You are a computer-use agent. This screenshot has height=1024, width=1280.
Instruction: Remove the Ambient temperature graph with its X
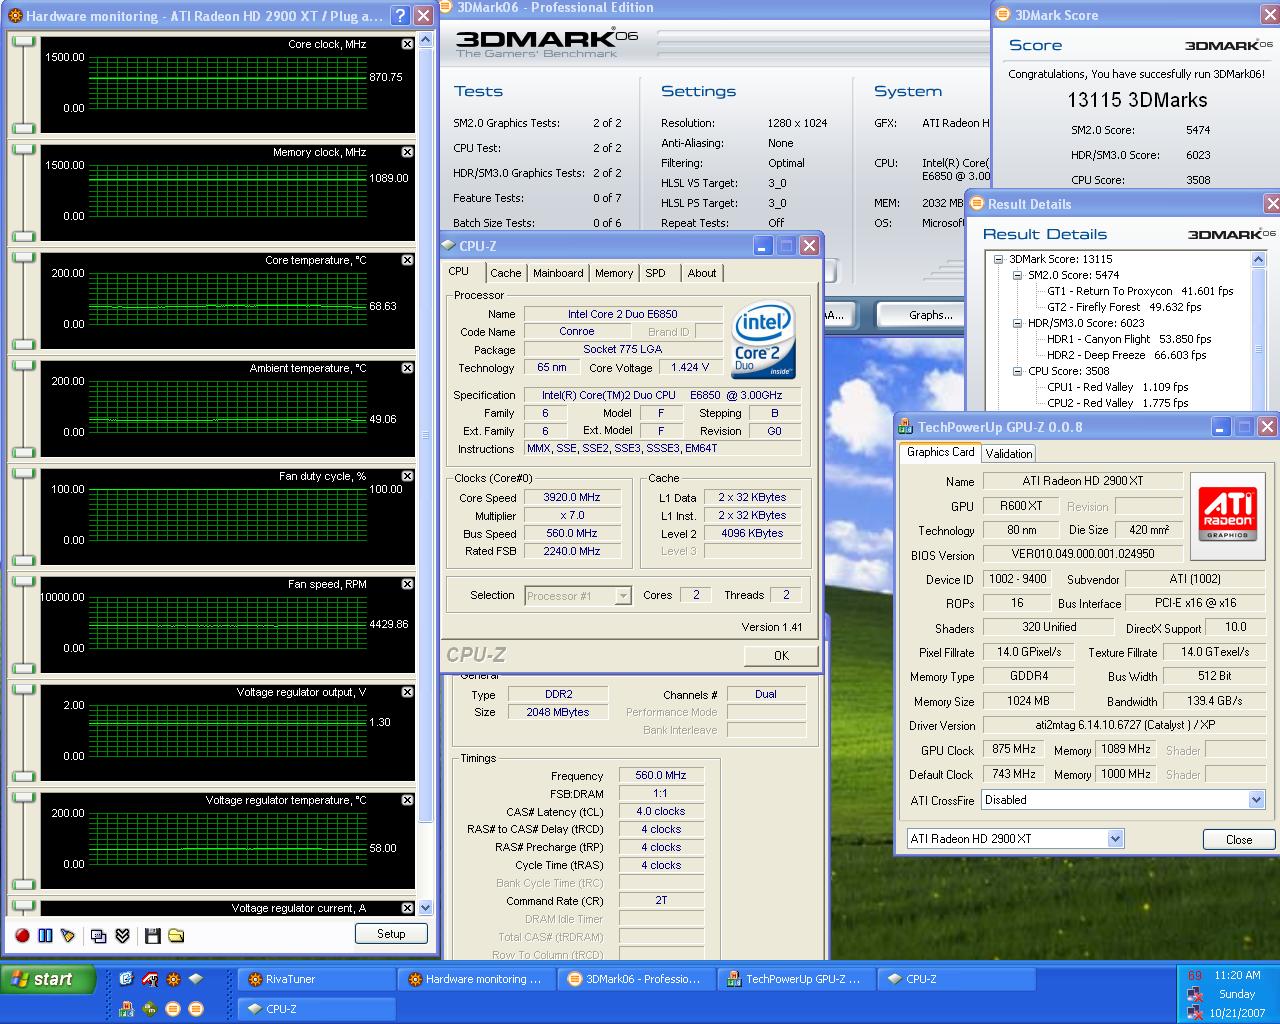coord(407,368)
